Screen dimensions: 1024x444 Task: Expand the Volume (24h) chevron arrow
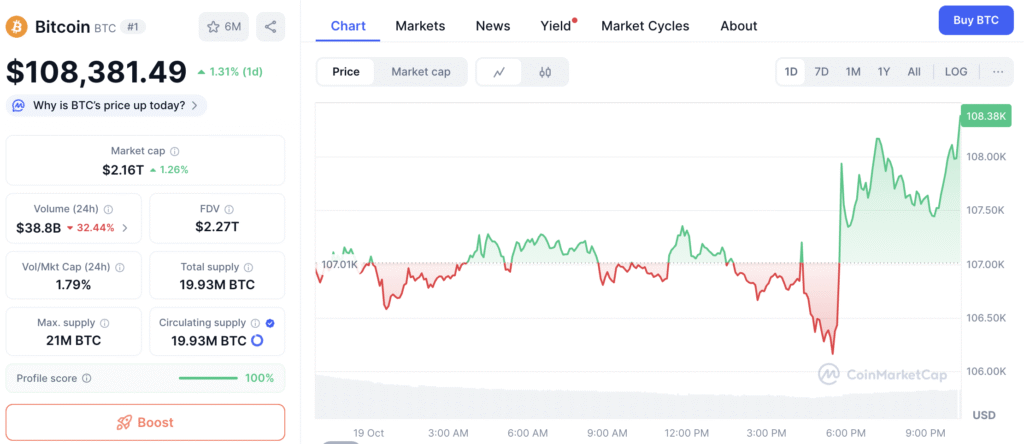pos(125,228)
